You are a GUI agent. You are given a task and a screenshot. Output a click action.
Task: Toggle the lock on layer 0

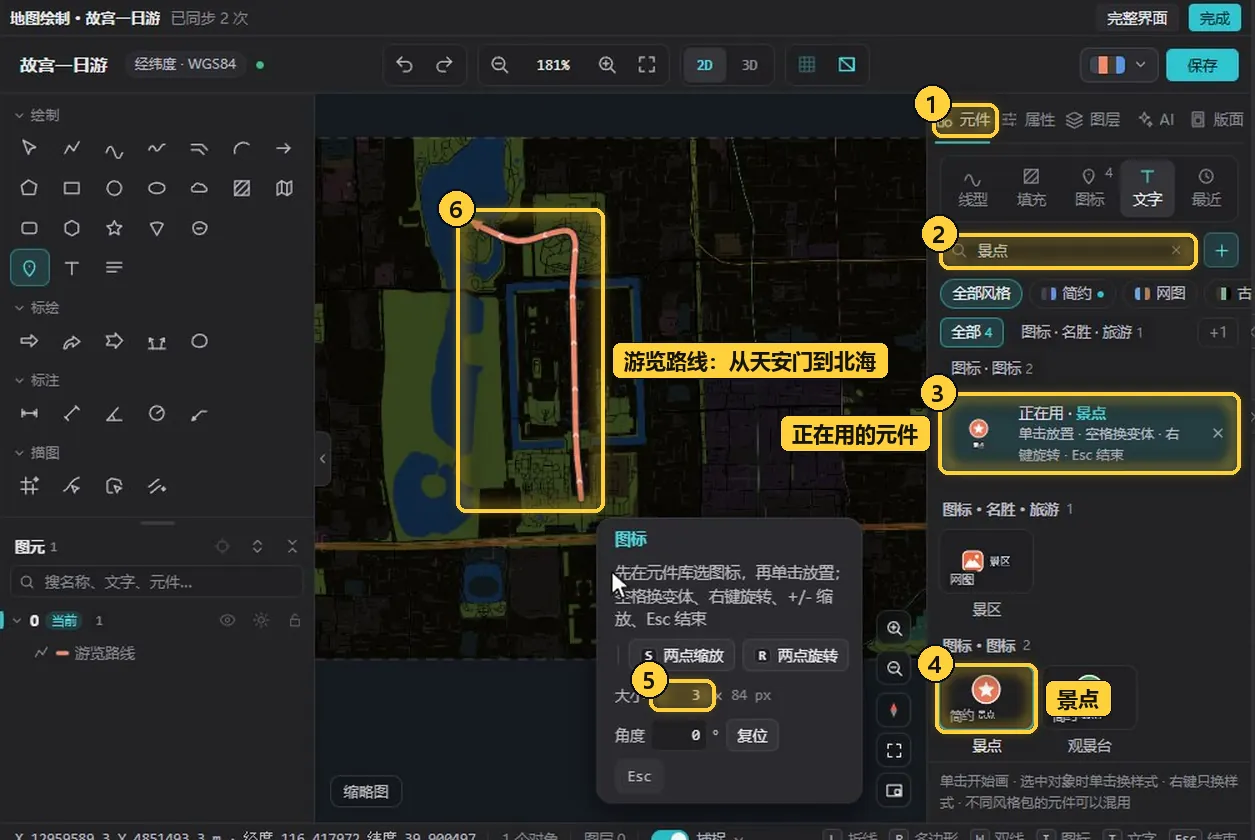[x=294, y=620]
